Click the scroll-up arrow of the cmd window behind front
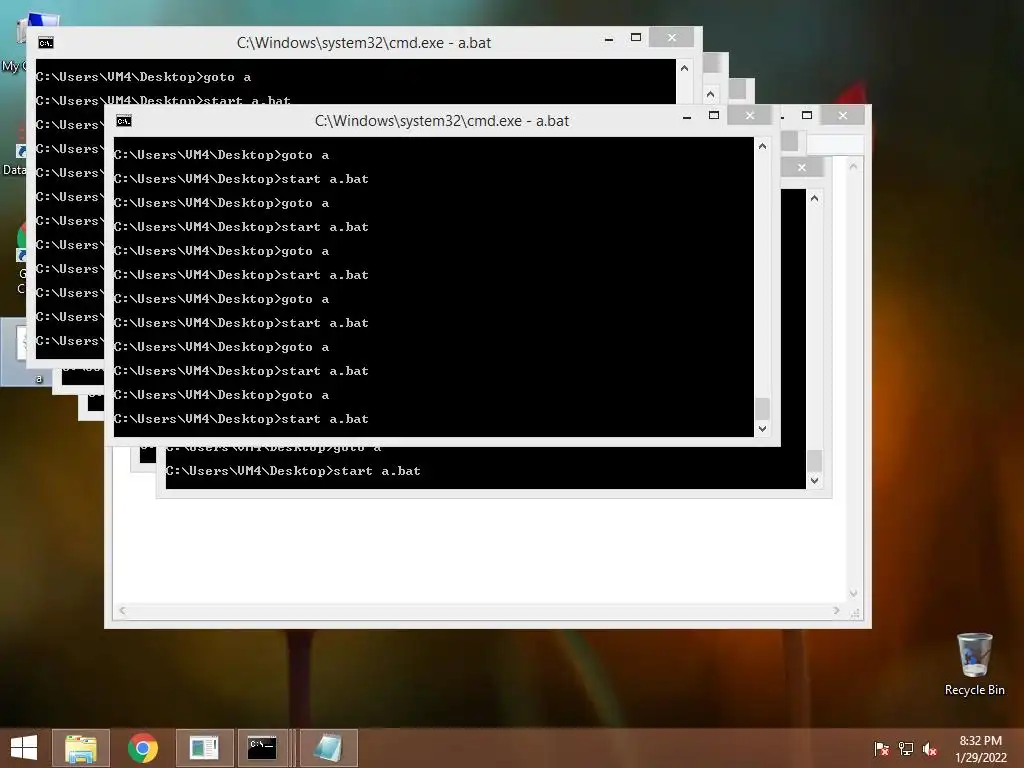This screenshot has width=1024, height=768. [814, 198]
